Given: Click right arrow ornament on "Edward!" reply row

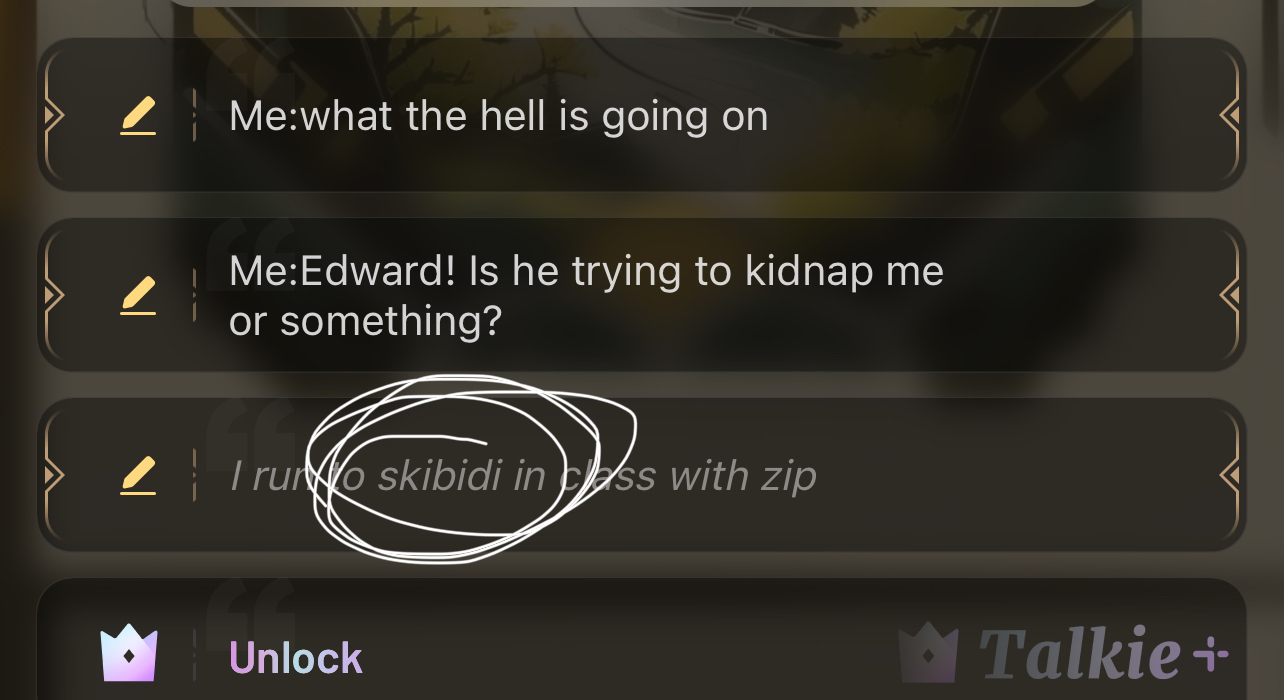Looking at the screenshot, I should 1230,295.
